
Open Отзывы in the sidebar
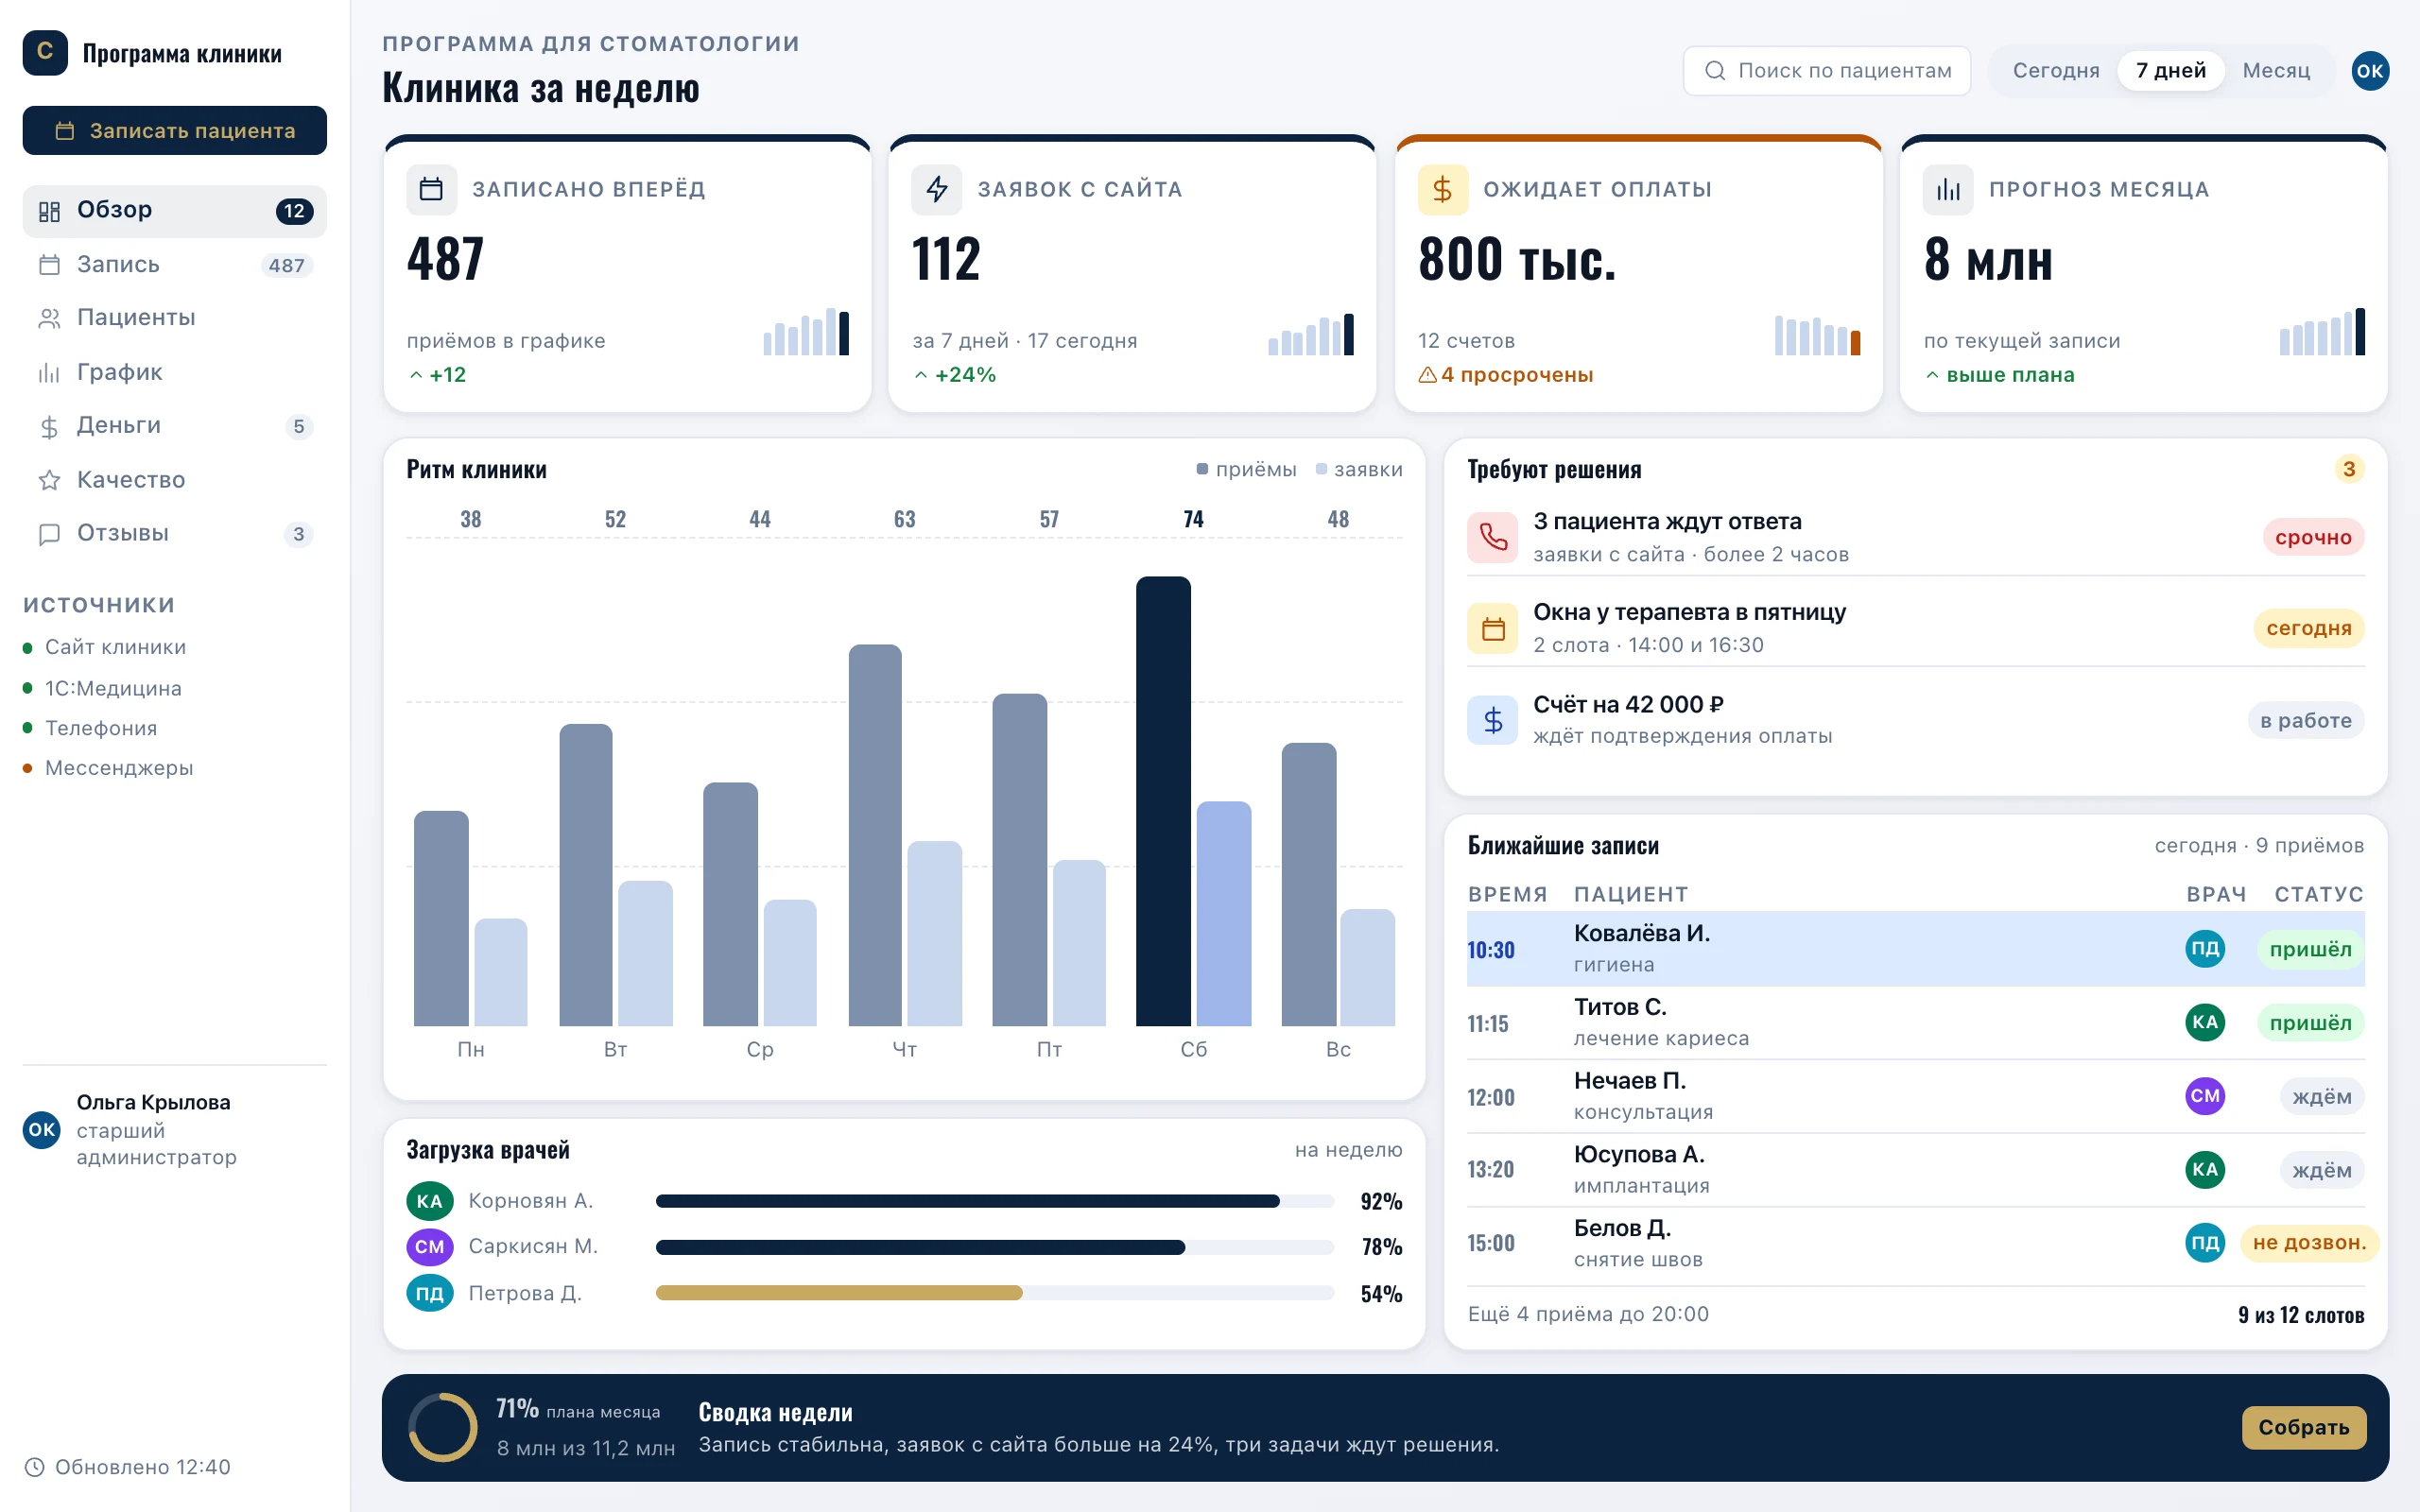(175, 534)
